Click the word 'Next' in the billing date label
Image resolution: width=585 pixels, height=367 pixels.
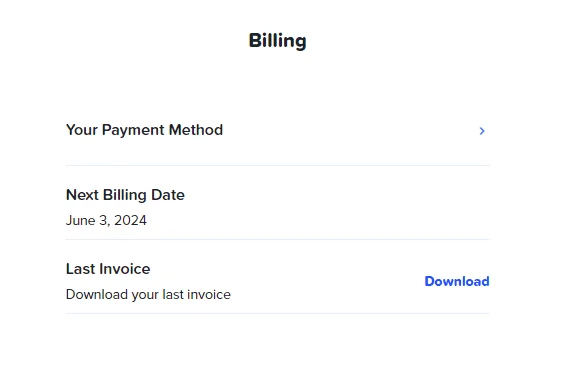click(82, 195)
